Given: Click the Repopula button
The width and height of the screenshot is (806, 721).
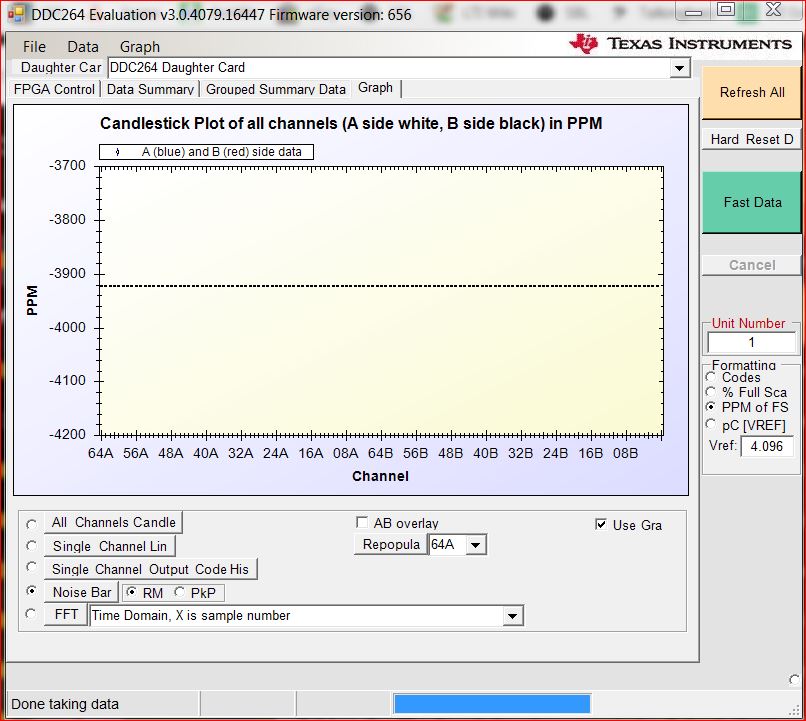Looking at the screenshot, I should (391, 545).
